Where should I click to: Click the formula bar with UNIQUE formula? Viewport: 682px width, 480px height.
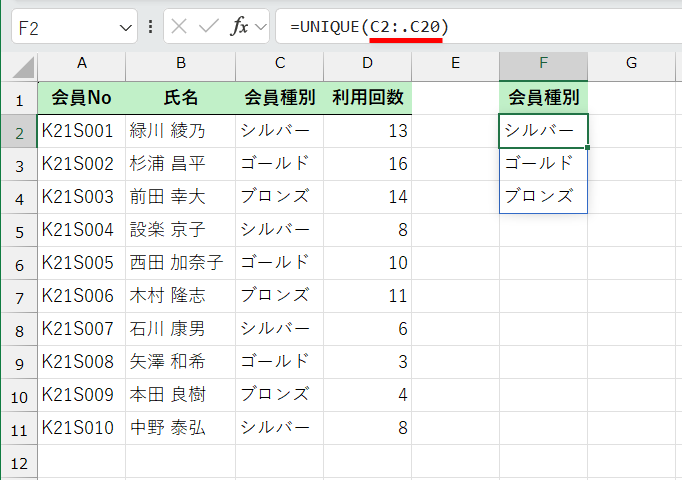pyautogui.click(x=478, y=27)
